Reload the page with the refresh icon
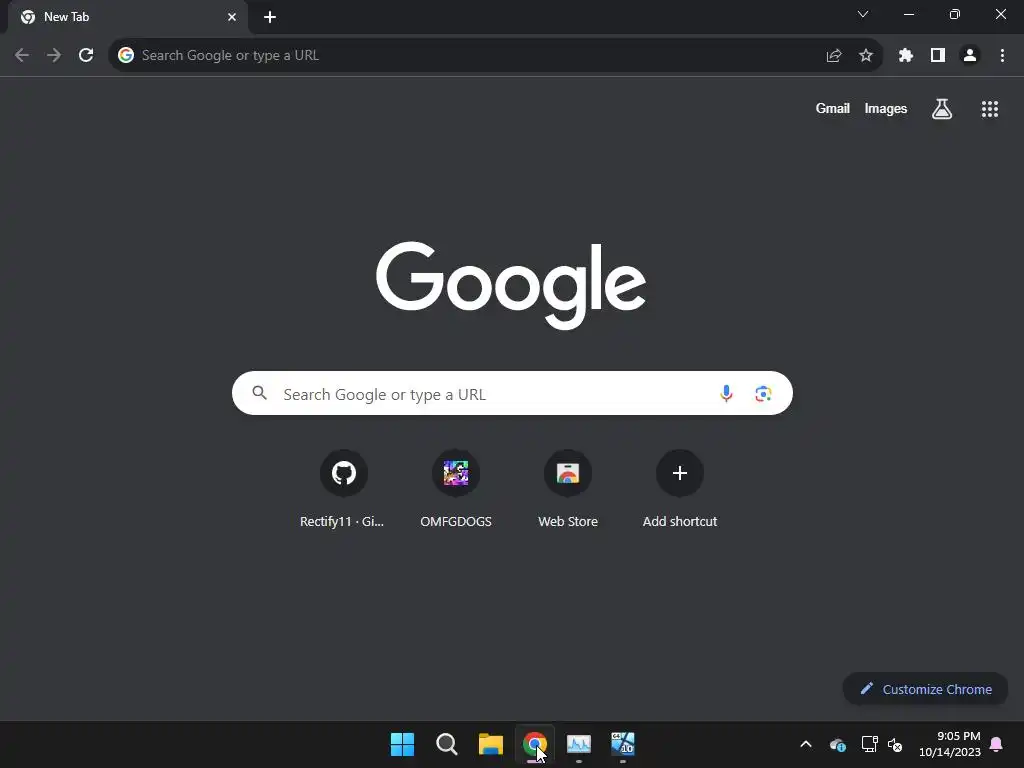The image size is (1024, 768). [x=86, y=56]
